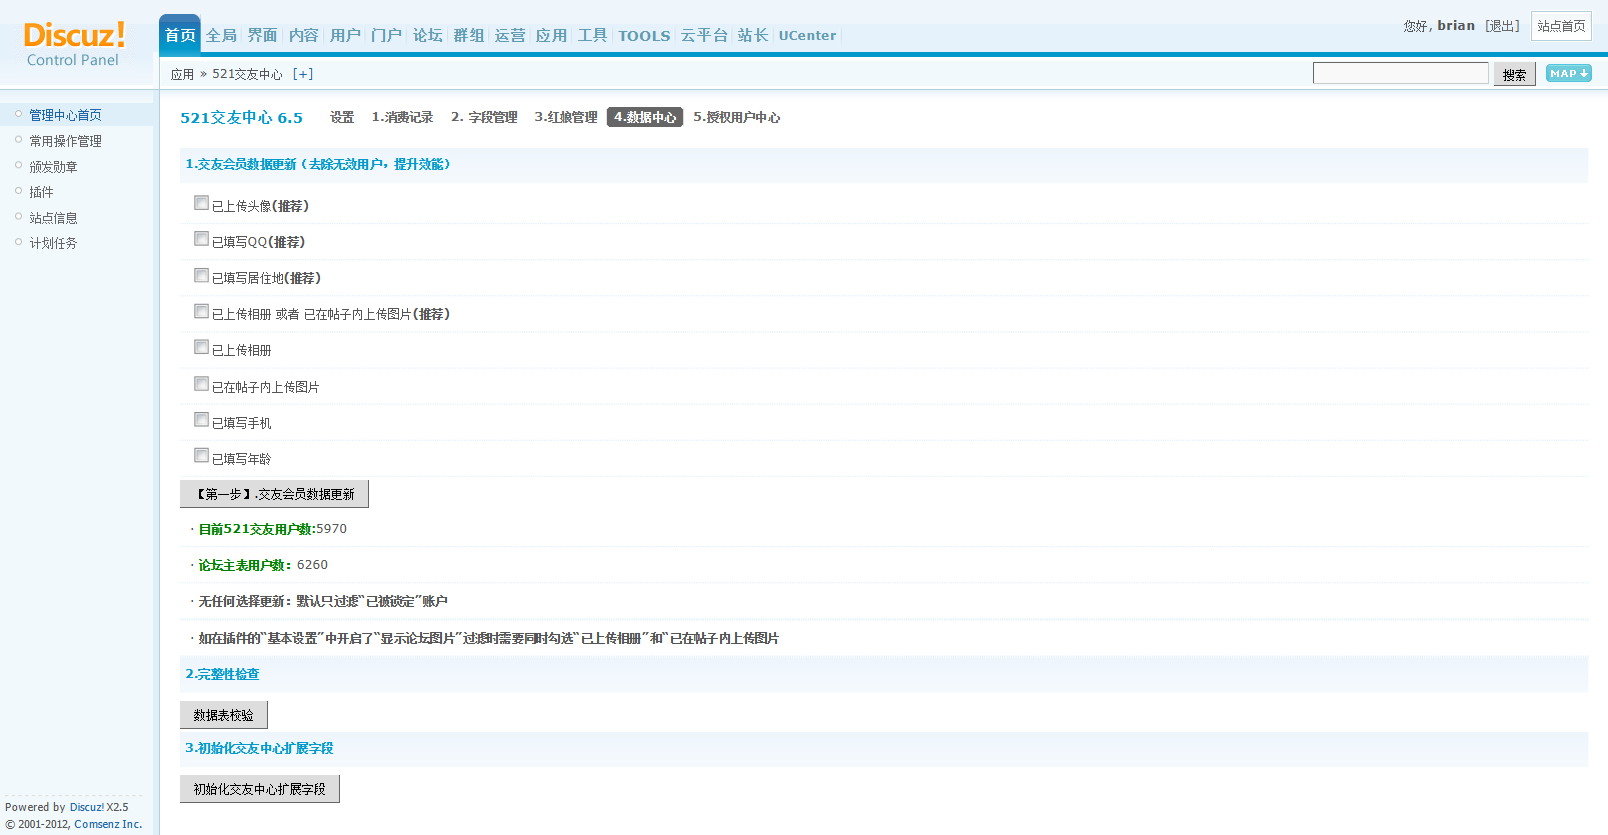This screenshot has width=1608, height=835.
Task: Open 颁发勋章 in the sidebar
Action: click(x=53, y=167)
